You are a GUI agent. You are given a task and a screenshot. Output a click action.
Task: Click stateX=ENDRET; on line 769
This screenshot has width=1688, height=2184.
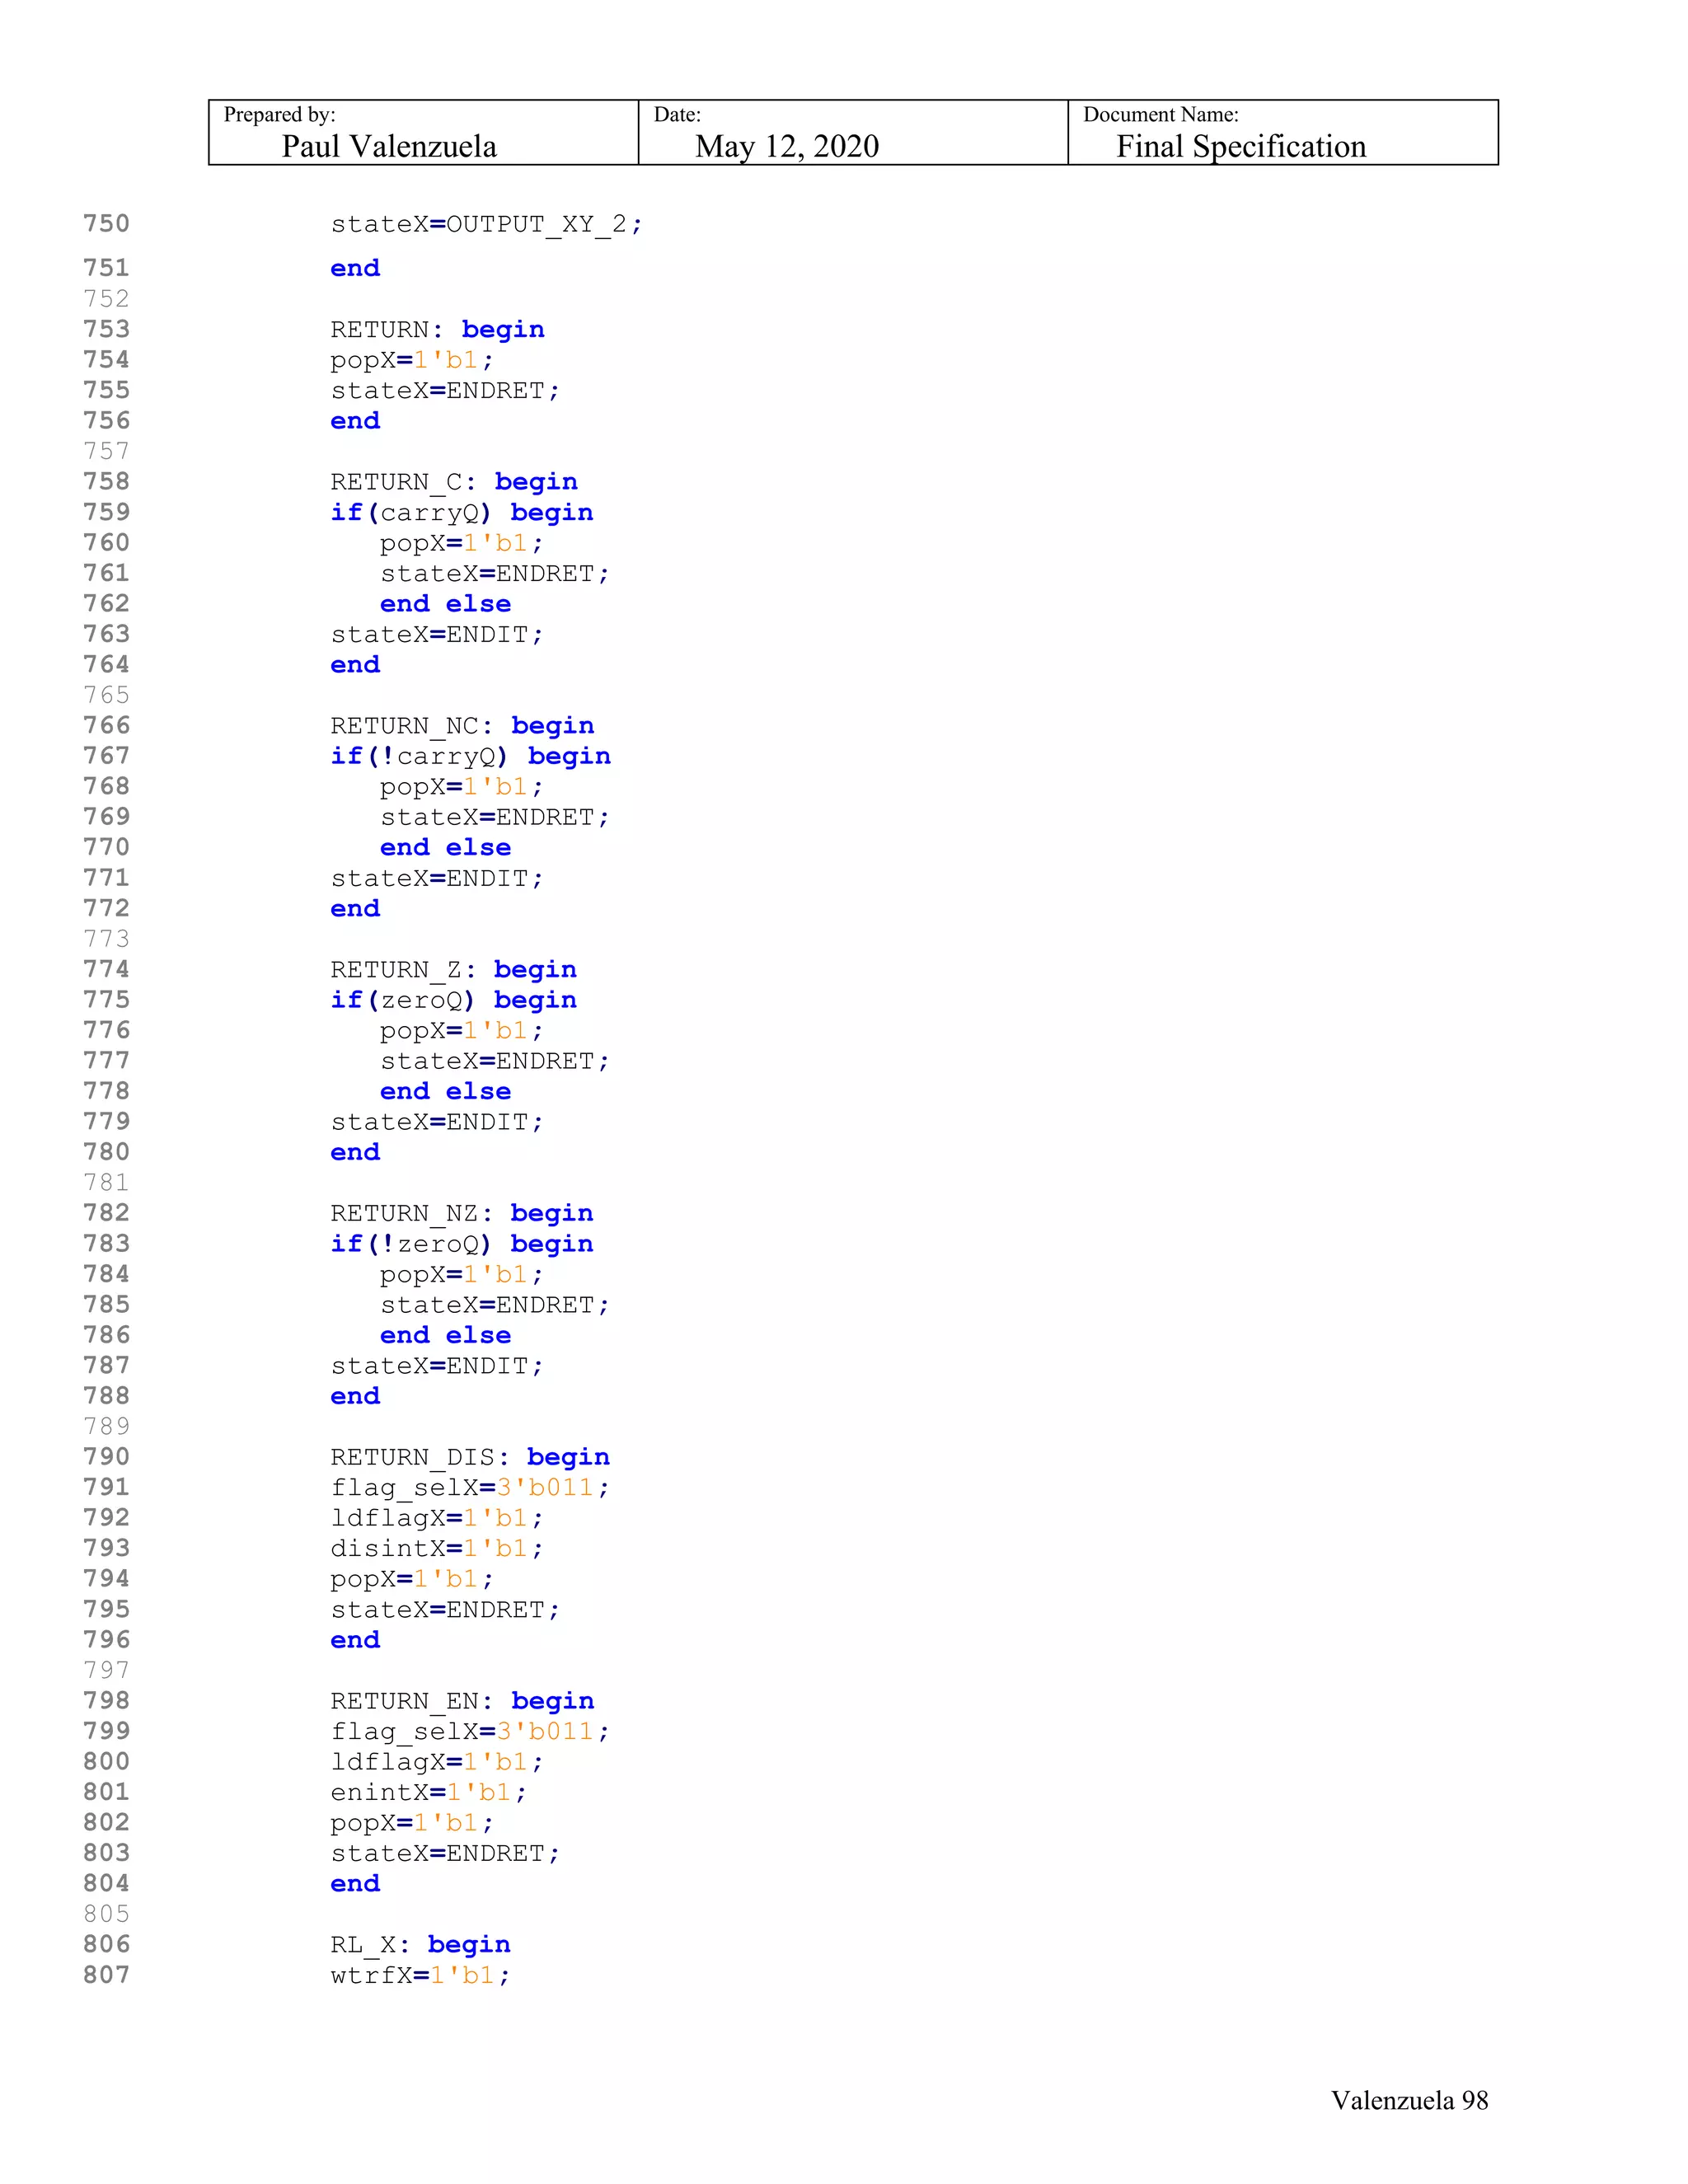click(x=495, y=817)
